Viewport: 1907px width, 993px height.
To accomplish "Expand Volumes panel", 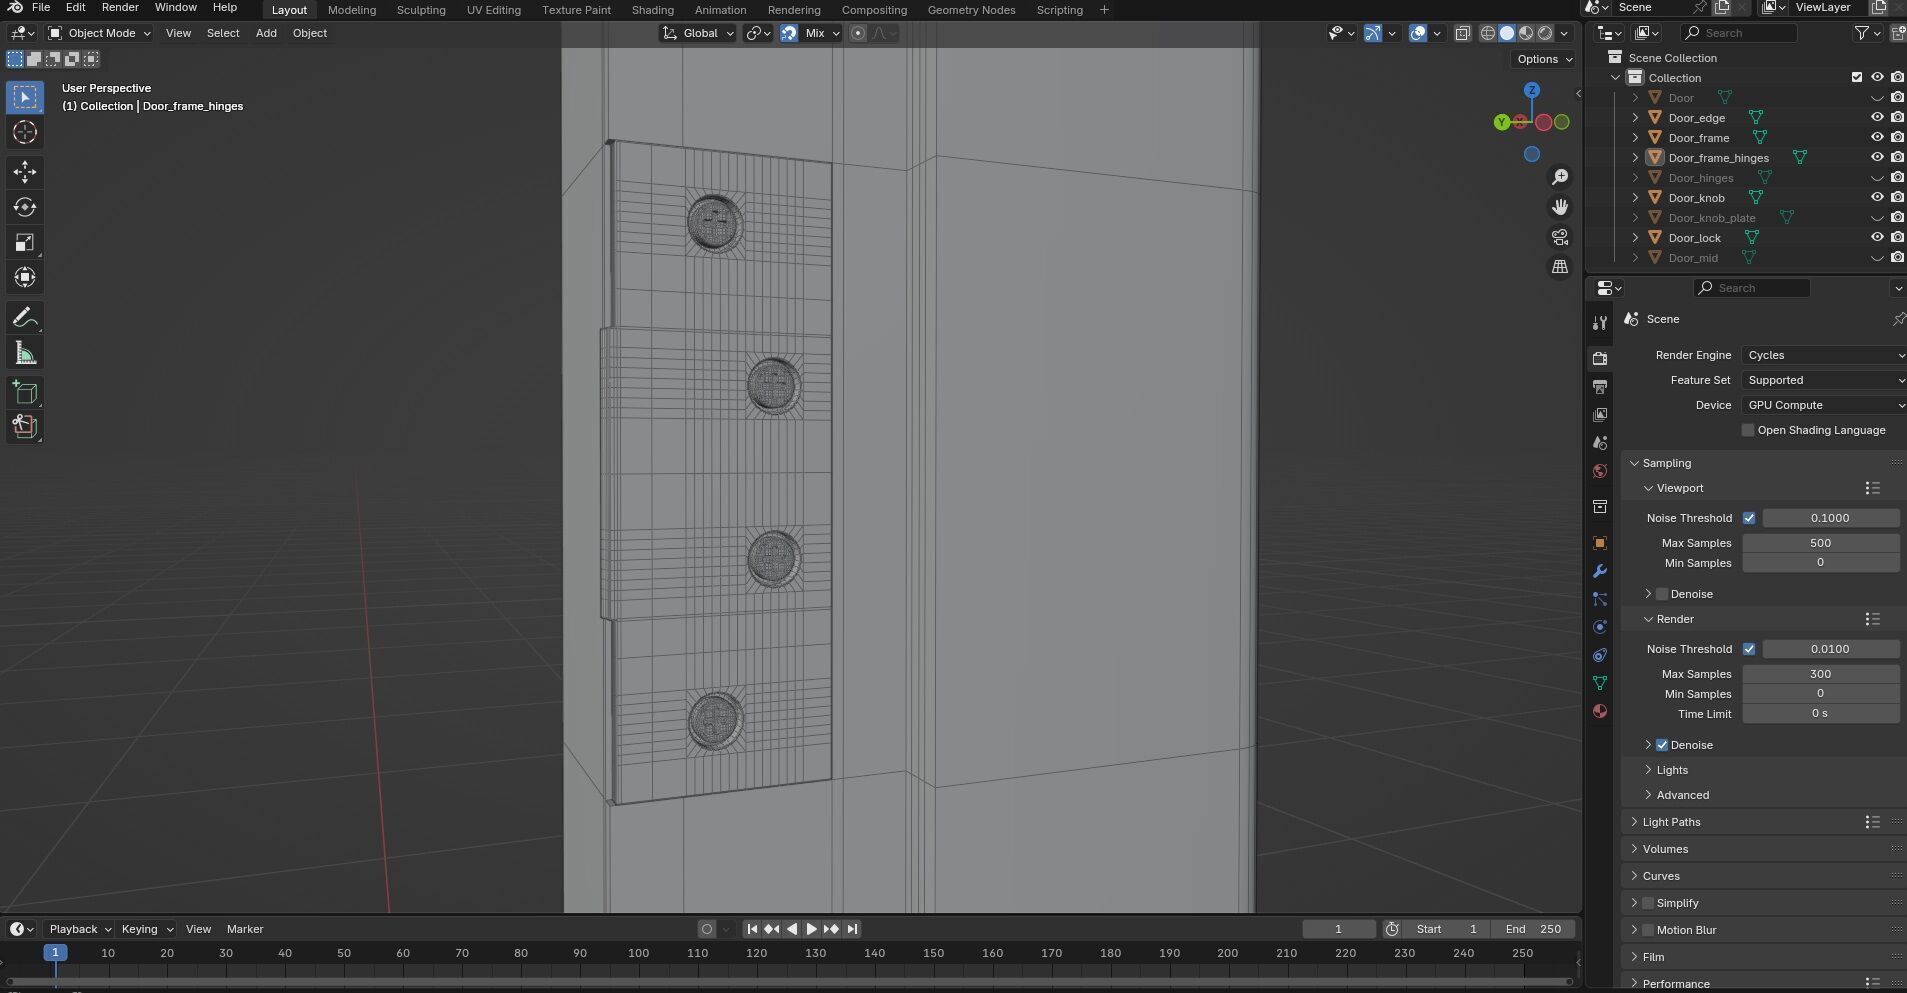I will point(1665,849).
